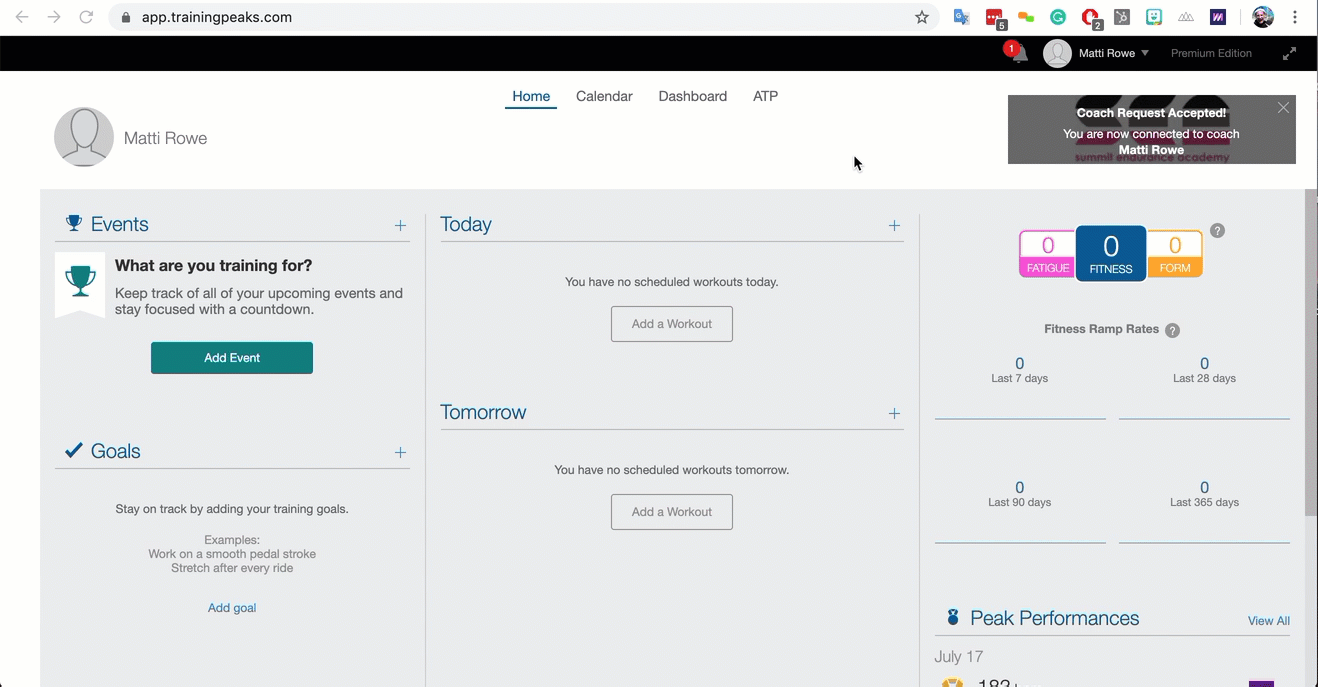The width and height of the screenshot is (1318, 687).
Task: Click the Fitness Ramp Rates label
Action: point(1101,329)
